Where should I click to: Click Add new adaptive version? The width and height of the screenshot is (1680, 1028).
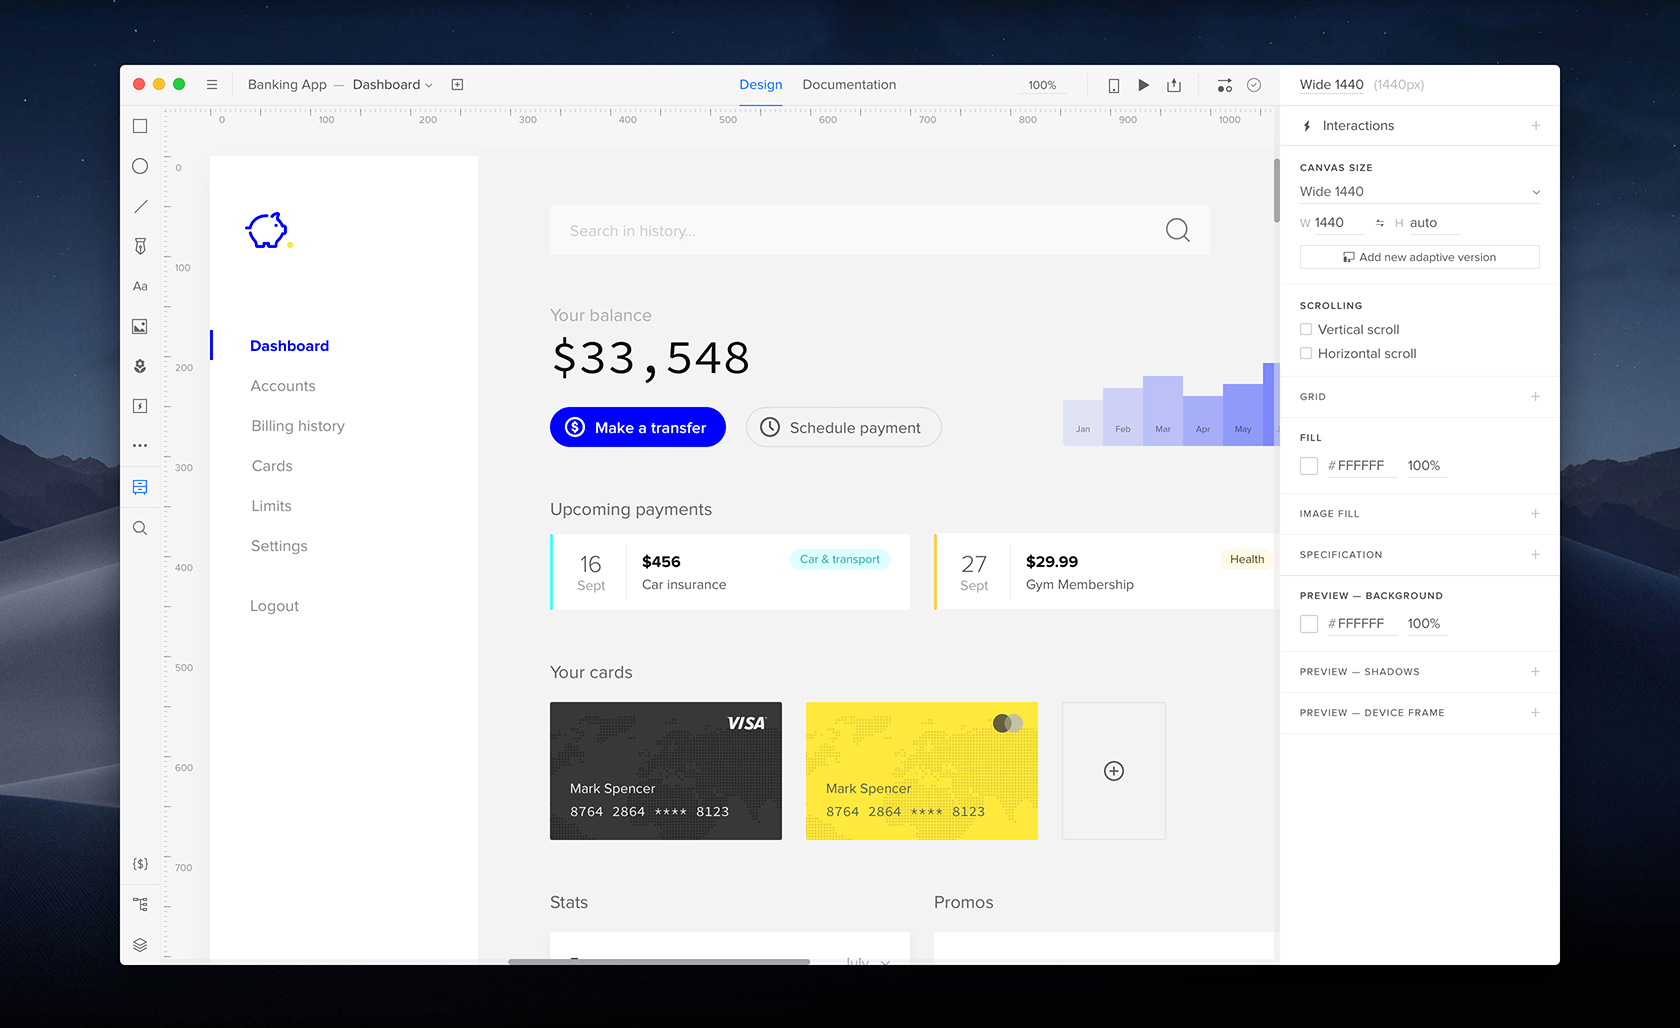pos(1419,257)
